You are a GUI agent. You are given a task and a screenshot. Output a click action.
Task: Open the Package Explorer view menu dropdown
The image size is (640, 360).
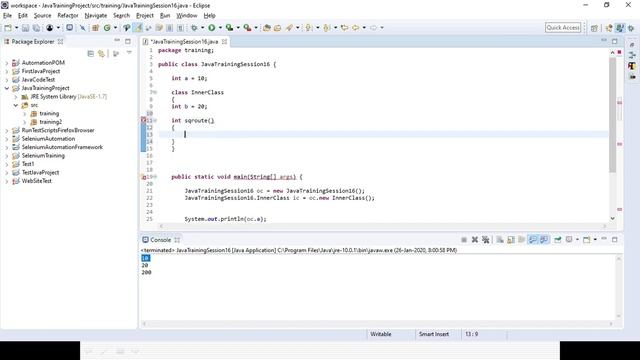pyautogui.click(x=129, y=53)
